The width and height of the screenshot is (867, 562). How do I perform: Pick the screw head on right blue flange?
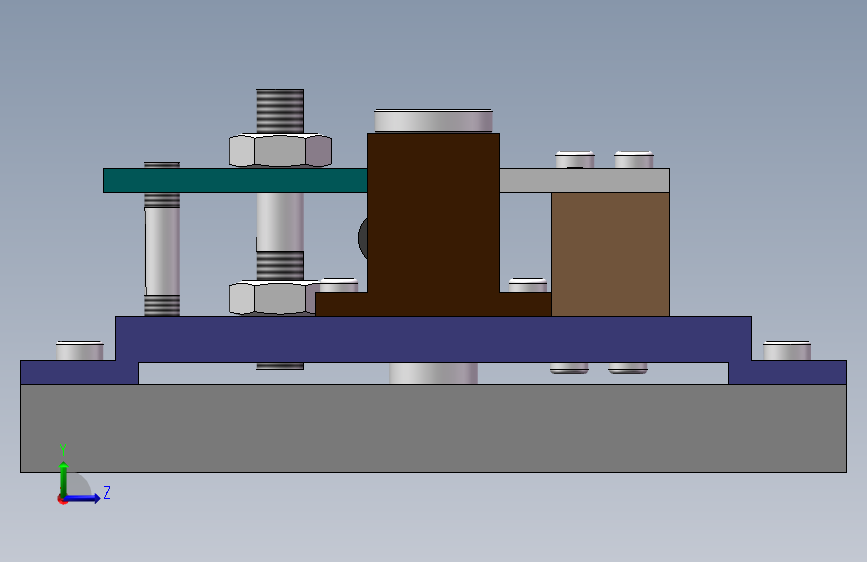click(787, 351)
